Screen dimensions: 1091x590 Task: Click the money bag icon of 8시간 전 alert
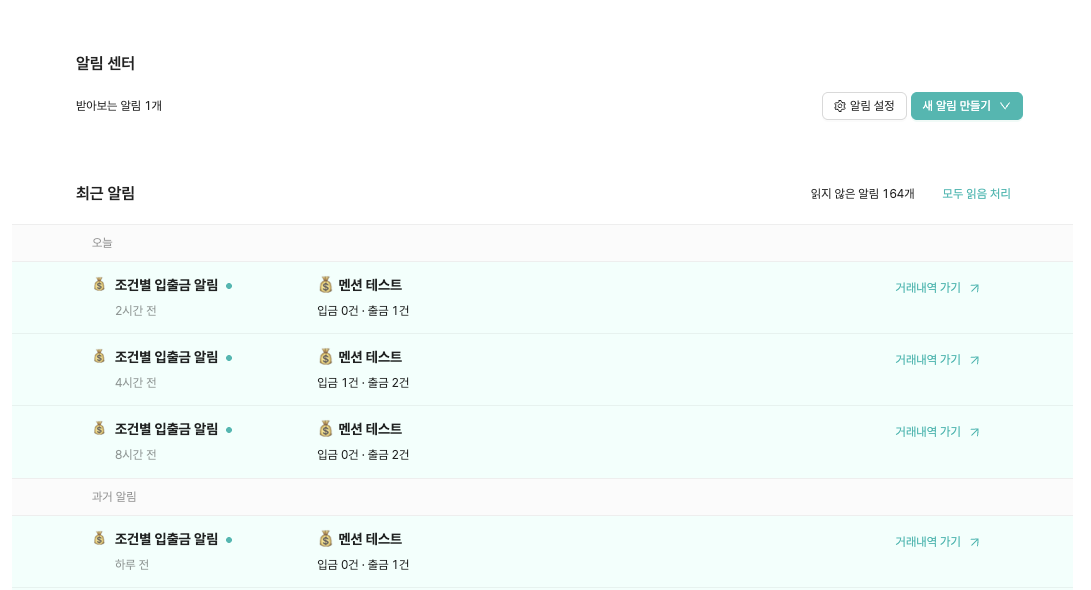[x=99, y=428]
